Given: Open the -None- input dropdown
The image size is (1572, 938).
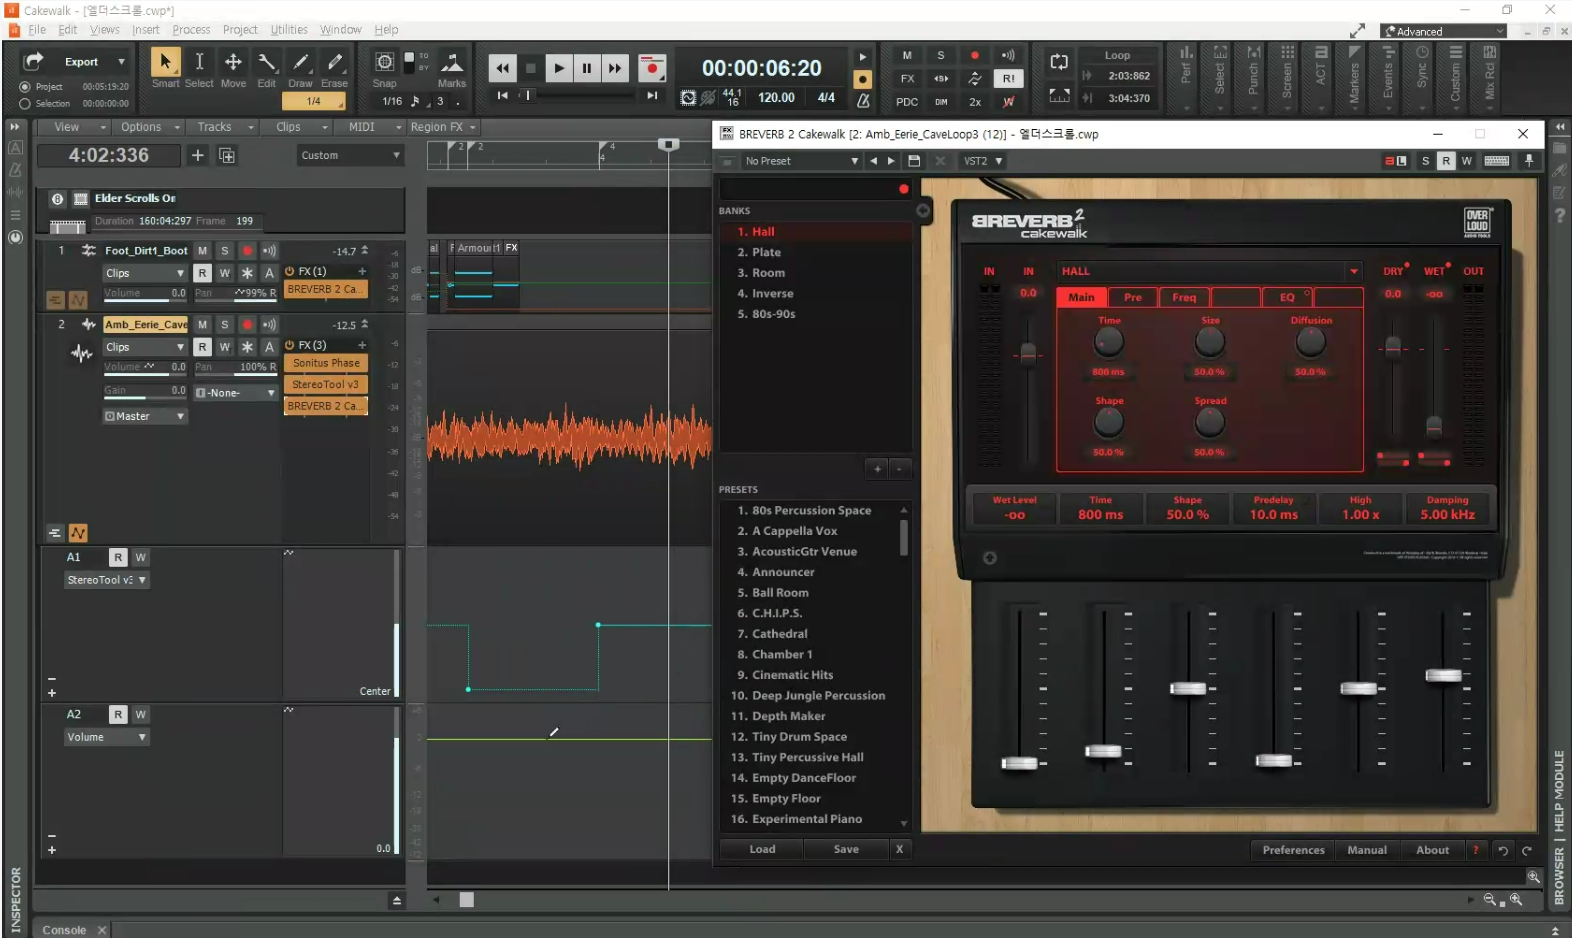Looking at the screenshot, I should [236, 393].
